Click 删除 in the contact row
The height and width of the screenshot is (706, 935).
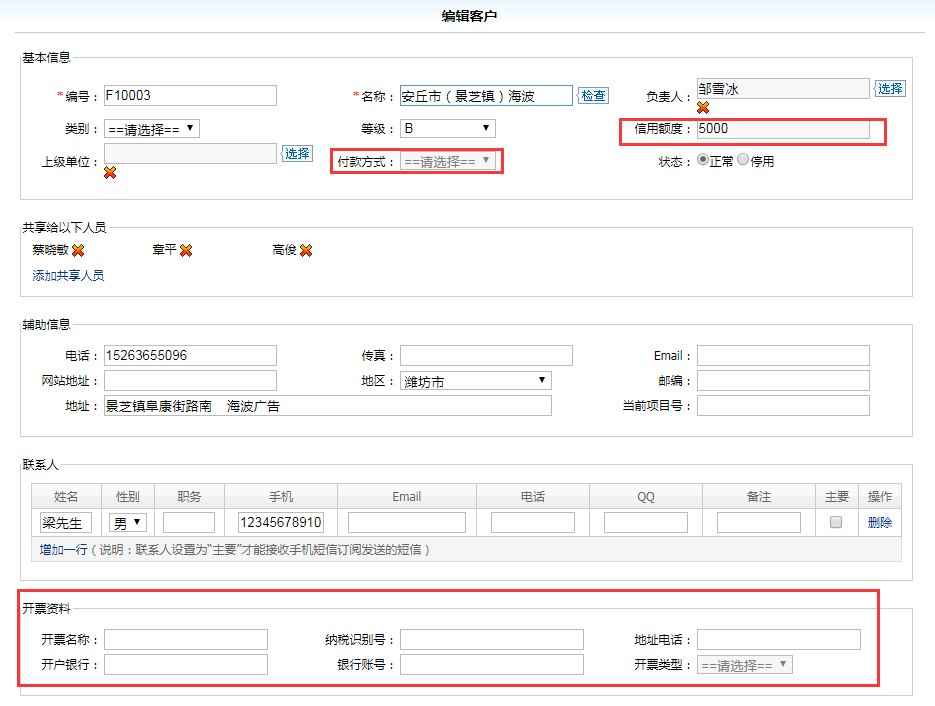(880, 522)
